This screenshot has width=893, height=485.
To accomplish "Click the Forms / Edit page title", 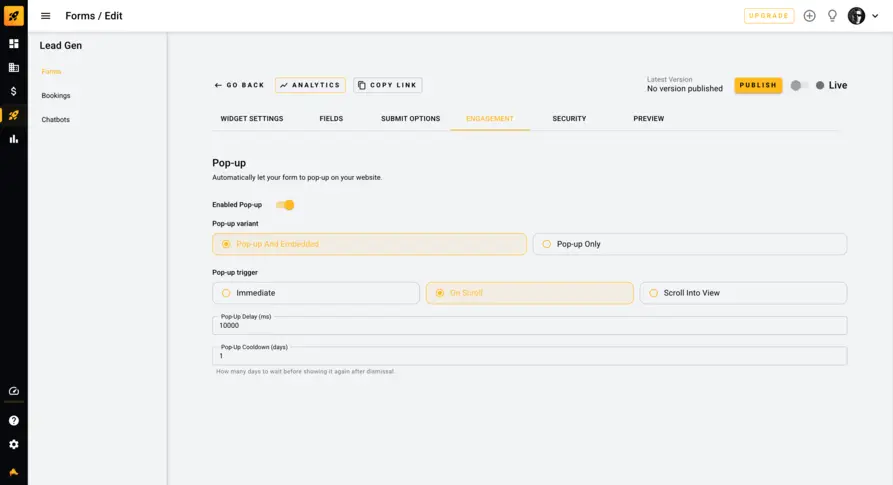I will [x=94, y=16].
